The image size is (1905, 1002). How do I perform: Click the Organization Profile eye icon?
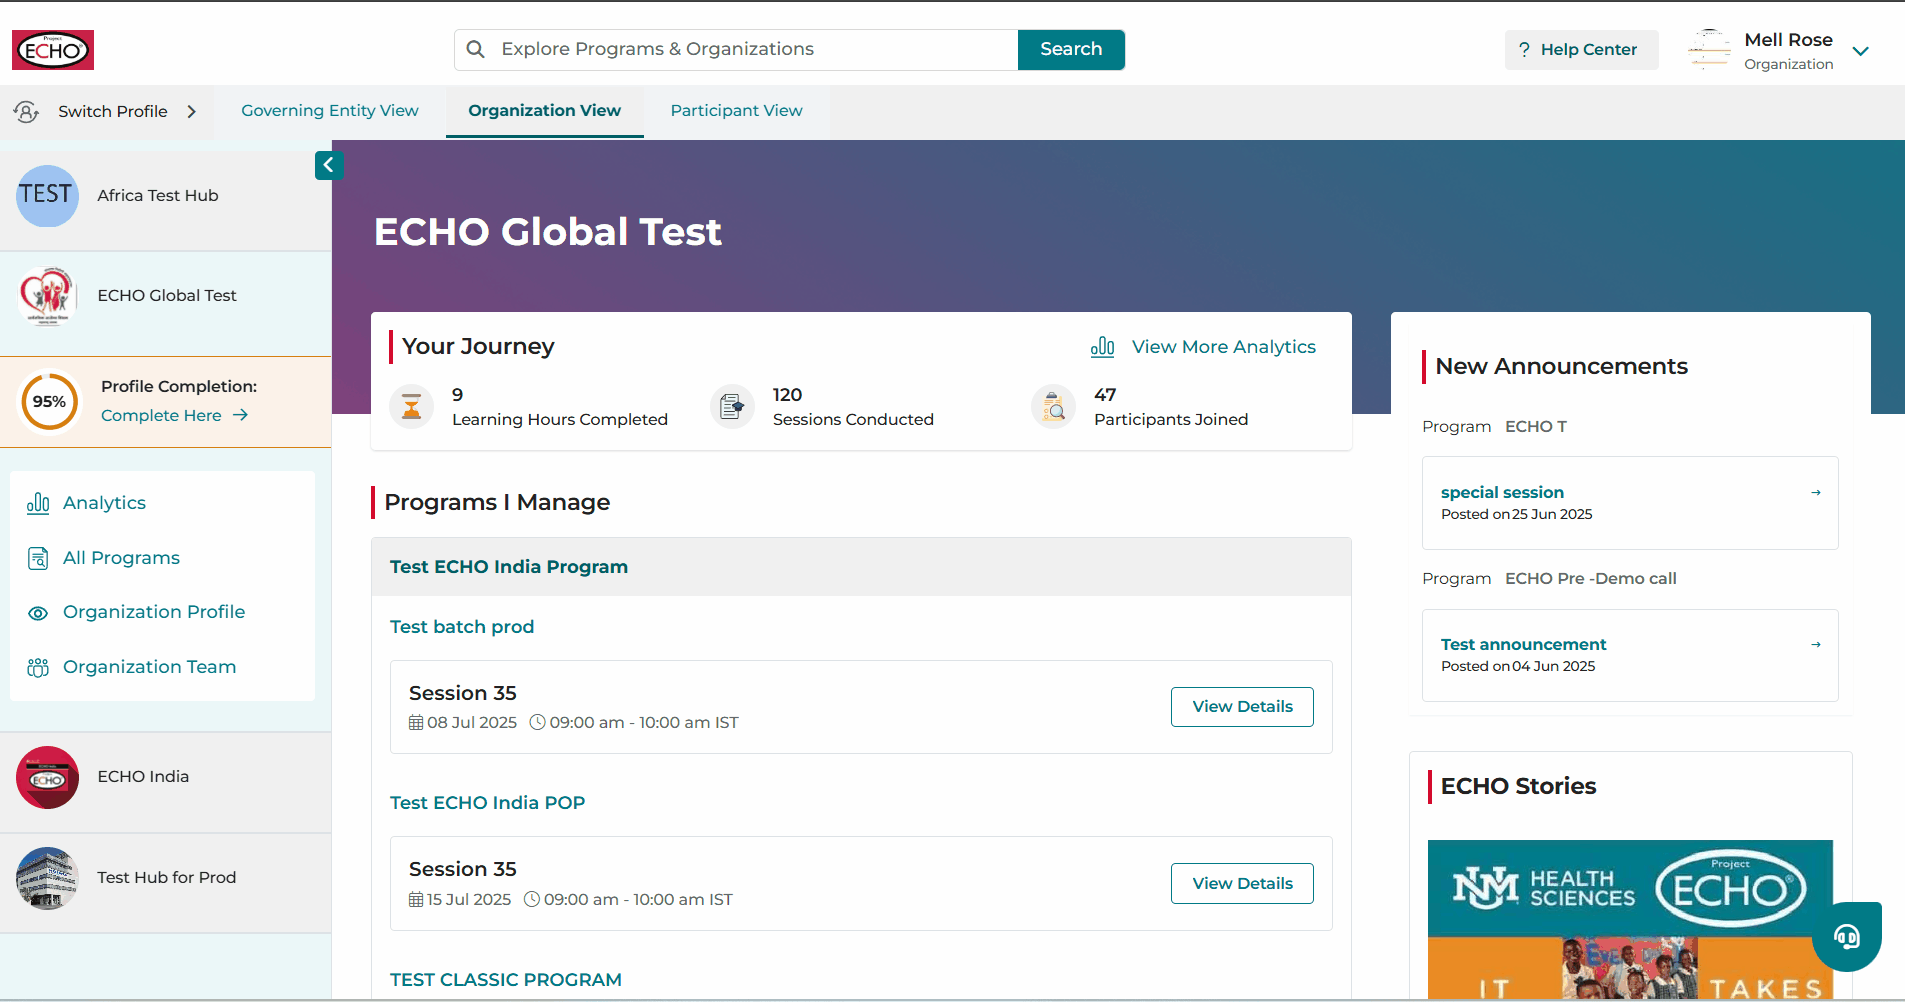tap(38, 613)
